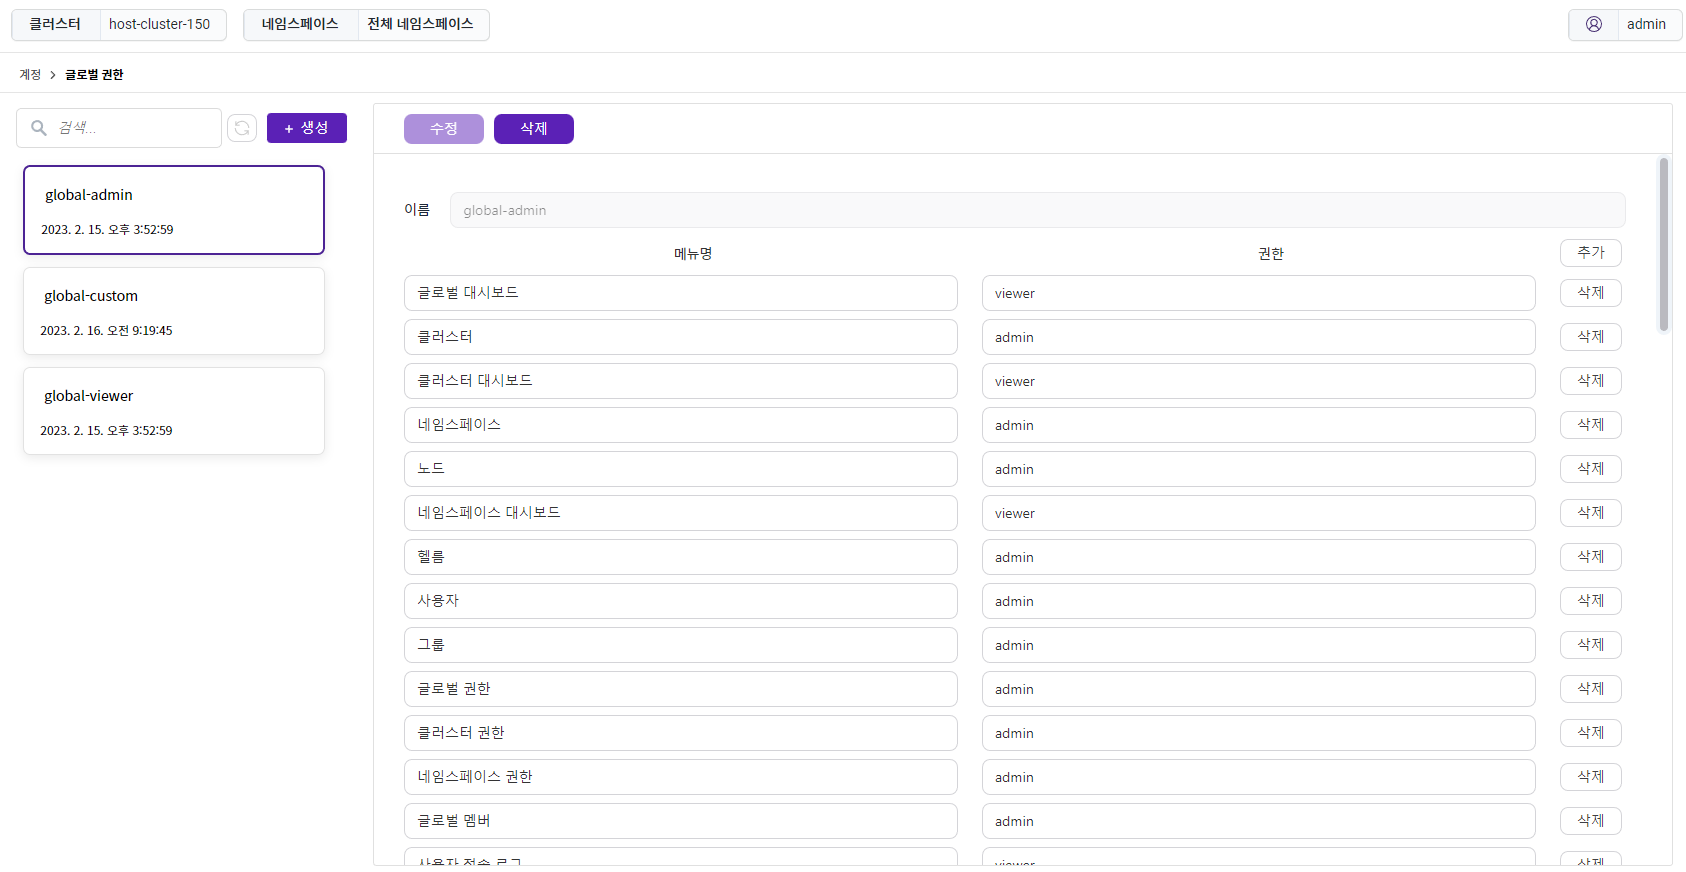Screen dimensions: 1686x872
Task: Click the 메뉴명 column header
Action: (x=693, y=254)
